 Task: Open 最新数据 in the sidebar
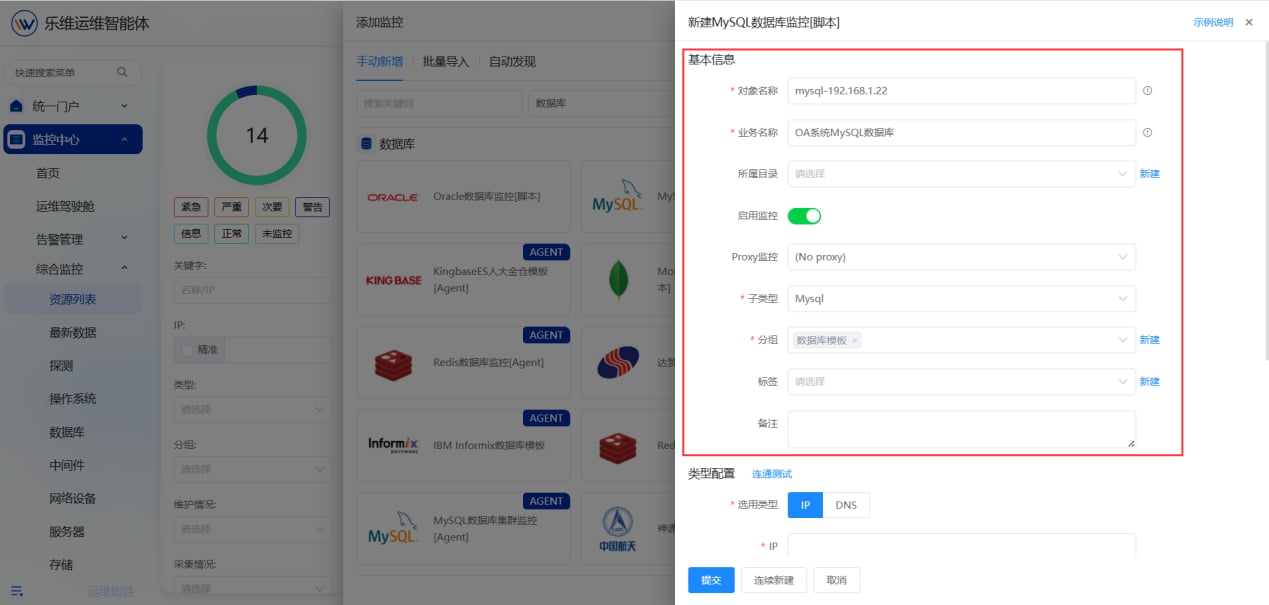[x=73, y=332]
